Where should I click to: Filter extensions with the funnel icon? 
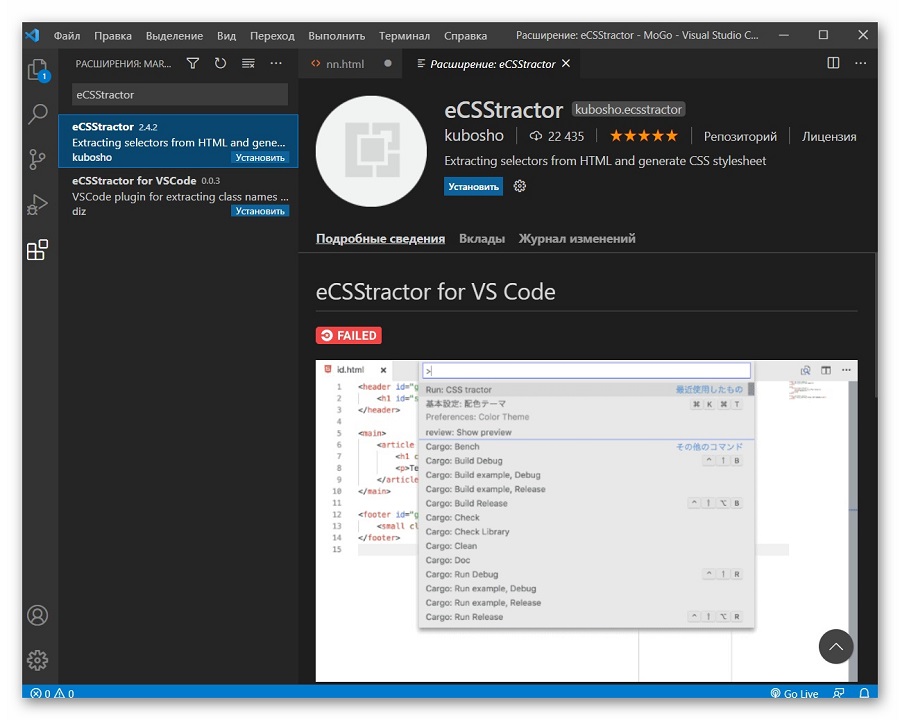193,63
